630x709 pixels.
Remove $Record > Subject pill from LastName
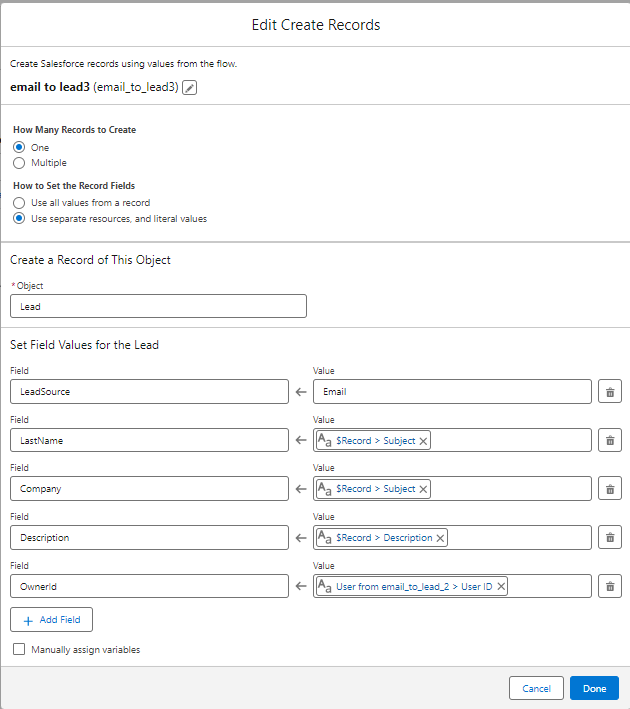click(x=423, y=440)
